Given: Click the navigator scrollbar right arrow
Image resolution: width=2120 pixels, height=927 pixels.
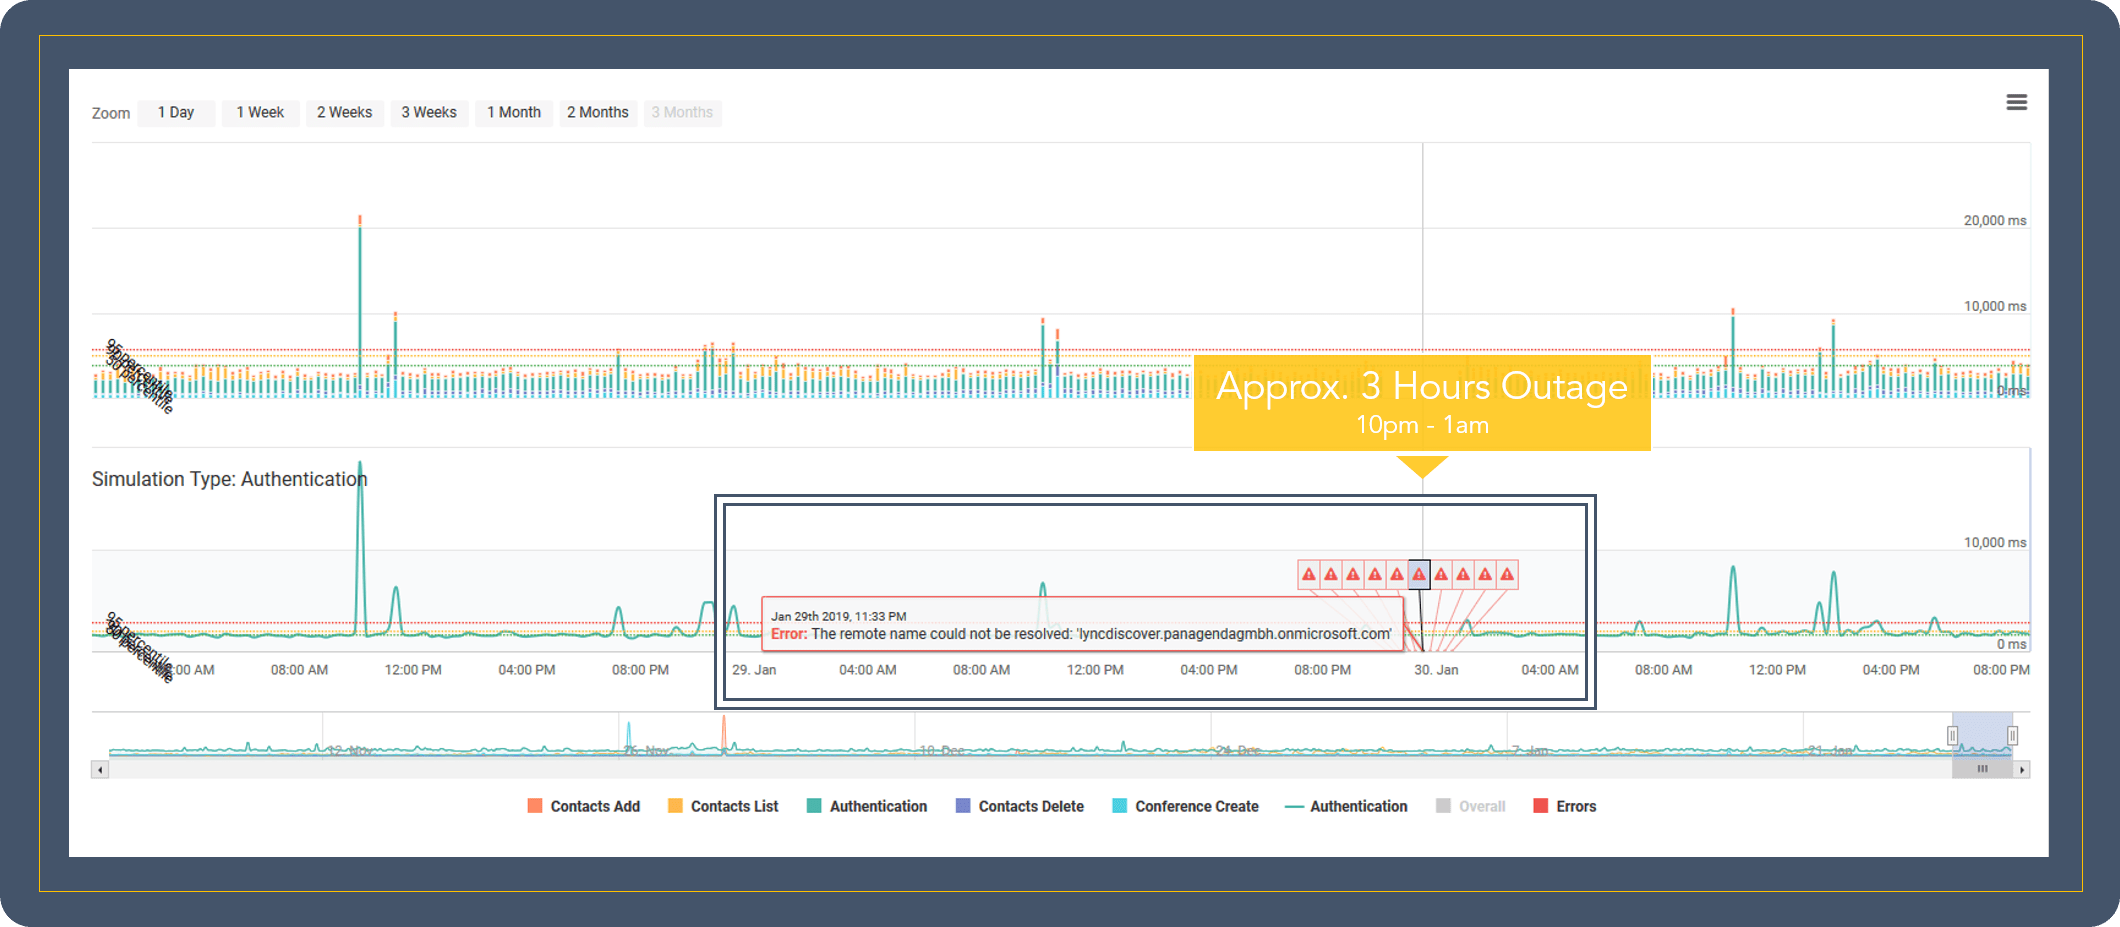Looking at the screenshot, I should click(2022, 769).
